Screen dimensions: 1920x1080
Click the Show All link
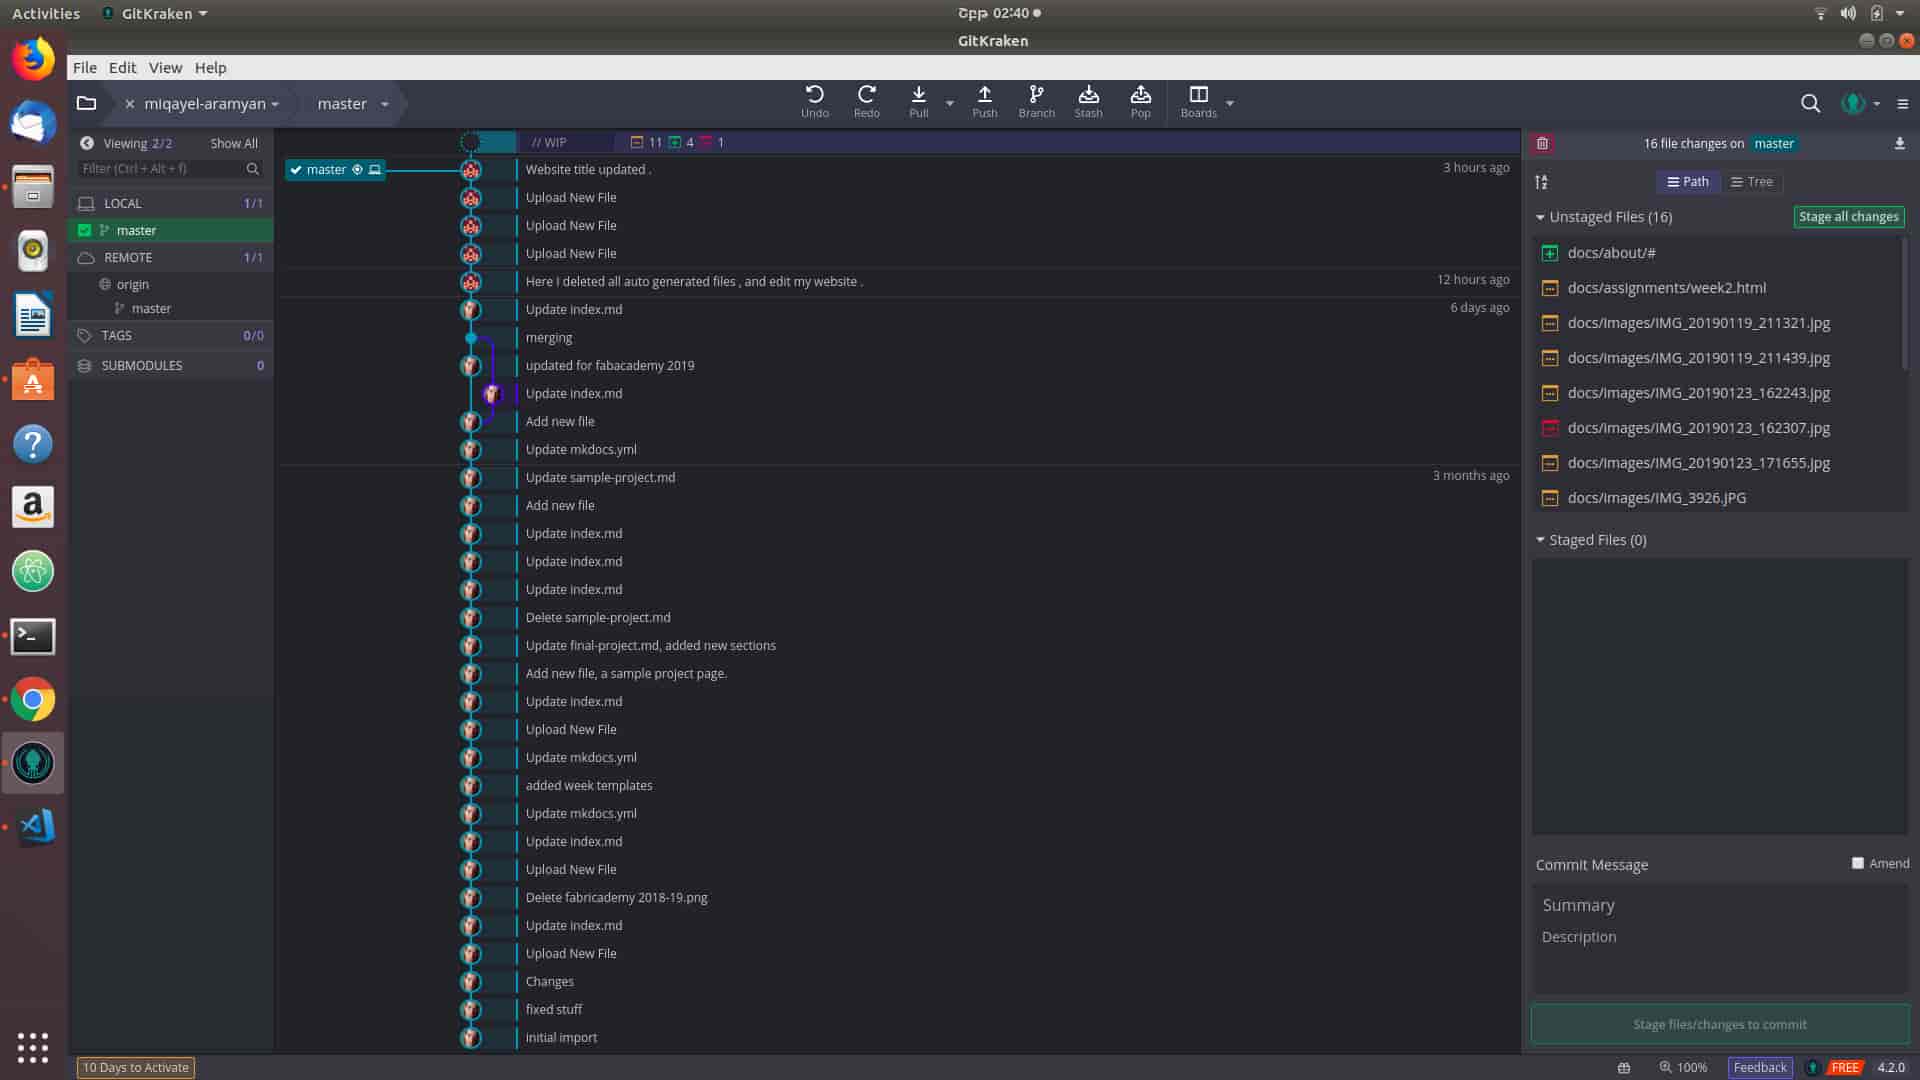coord(233,144)
